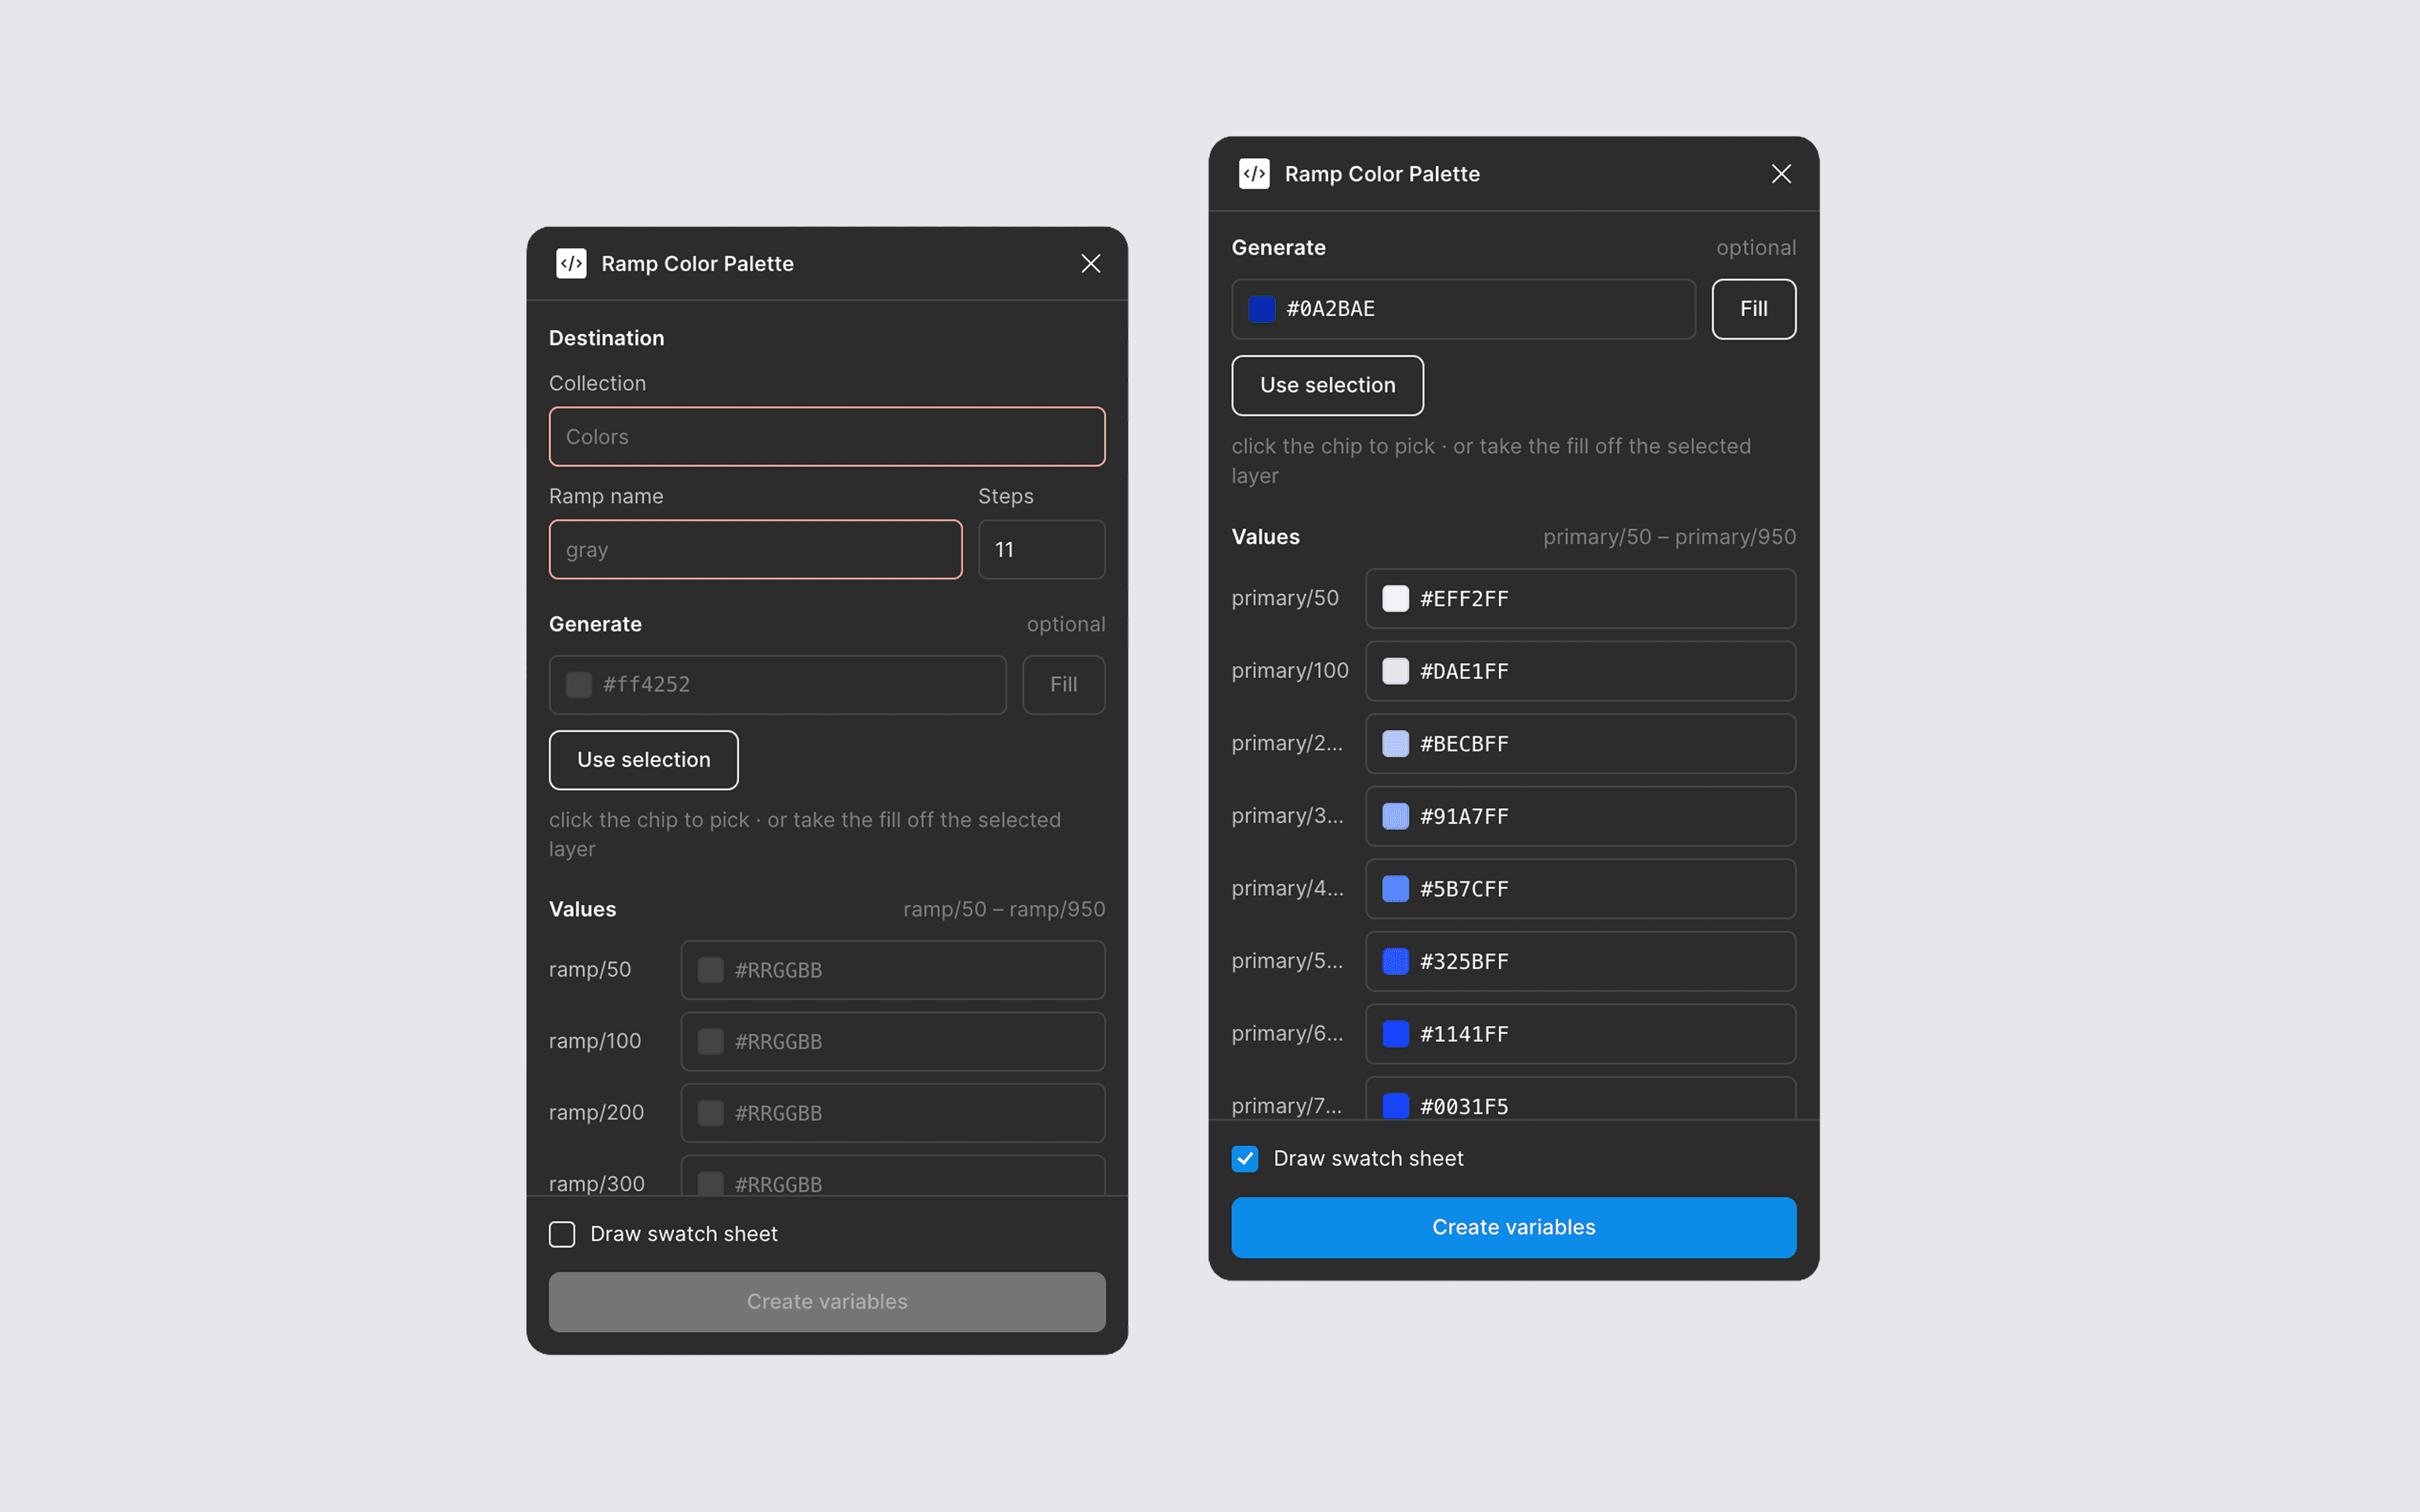This screenshot has width=2420, height=1512.
Task: Edit the Steps field with value 11
Action: click(1041, 550)
